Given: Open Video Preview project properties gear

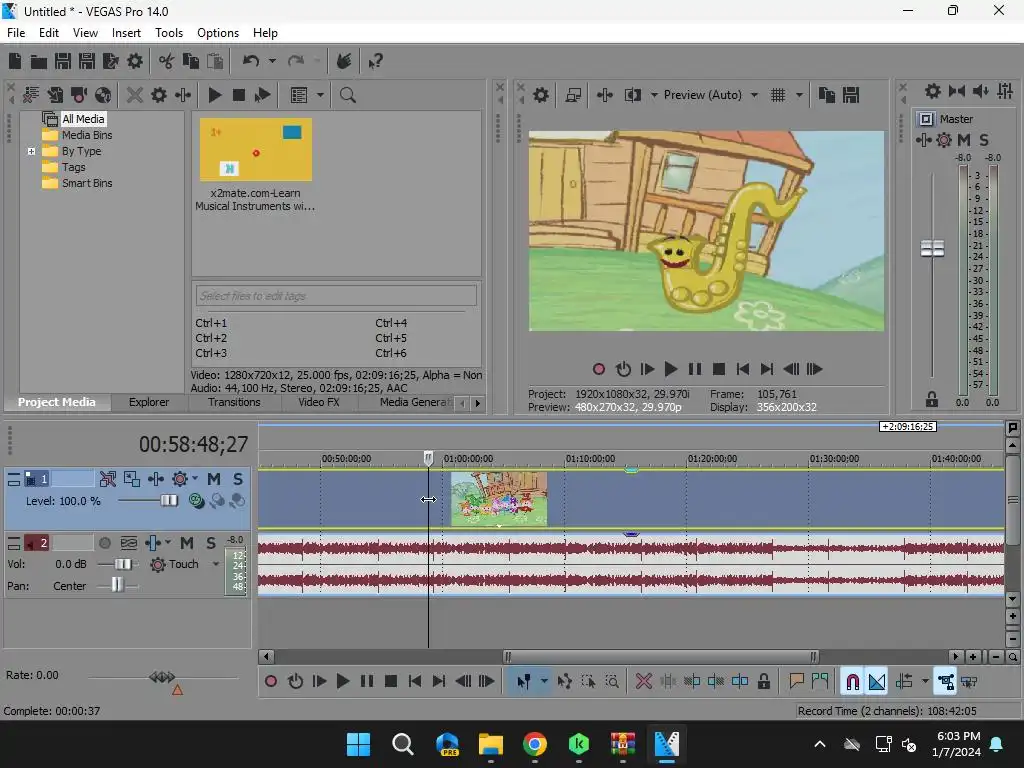Looking at the screenshot, I should pyautogui.click(x=541, y=95).
